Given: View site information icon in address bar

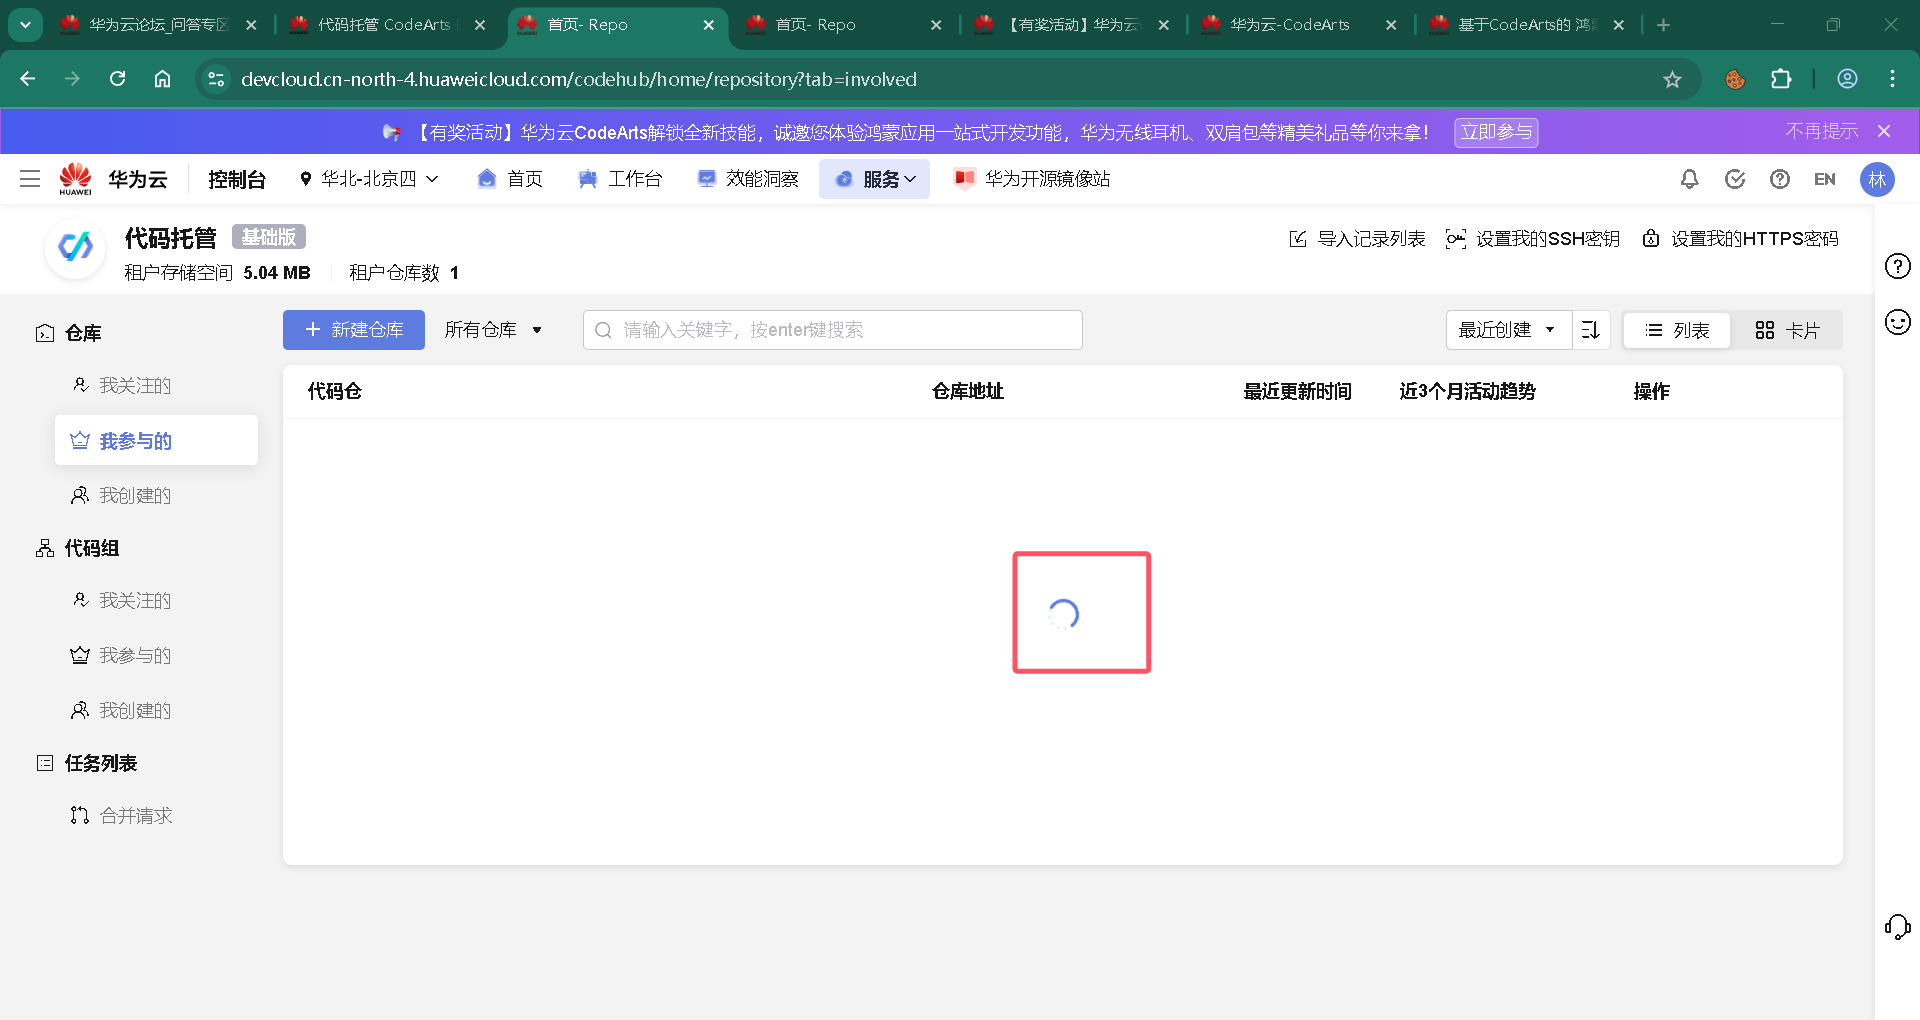Looking at the screenshot, I should (x=216, y=79).
